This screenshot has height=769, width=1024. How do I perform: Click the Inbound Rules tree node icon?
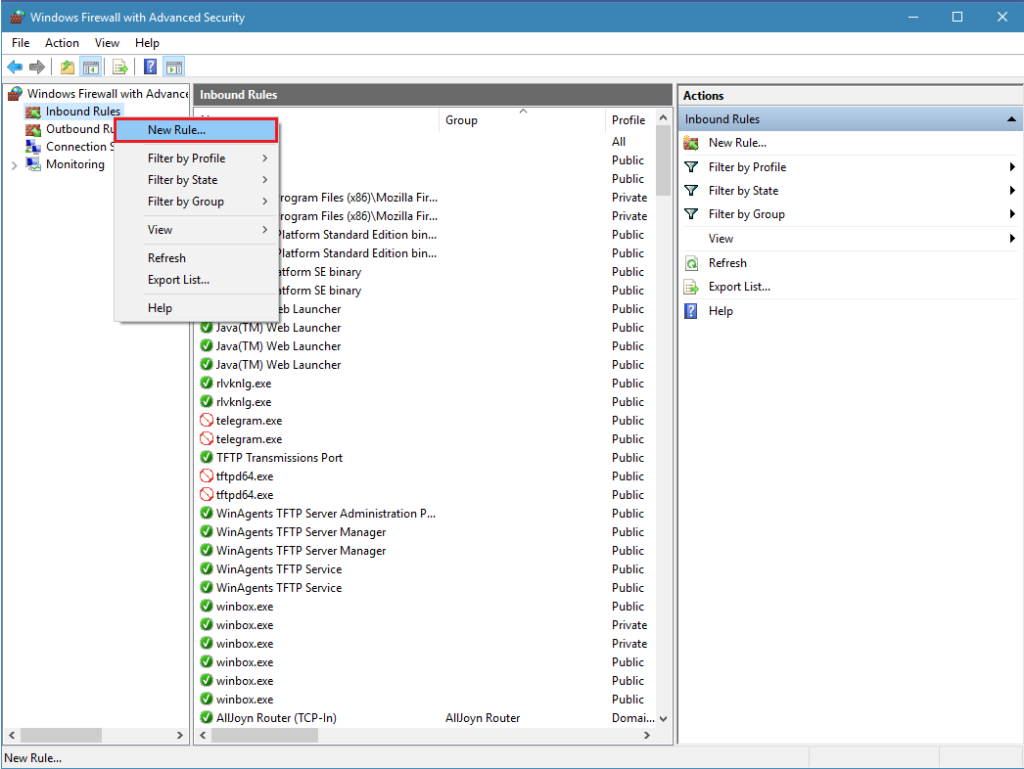click(x=33, y=112)
